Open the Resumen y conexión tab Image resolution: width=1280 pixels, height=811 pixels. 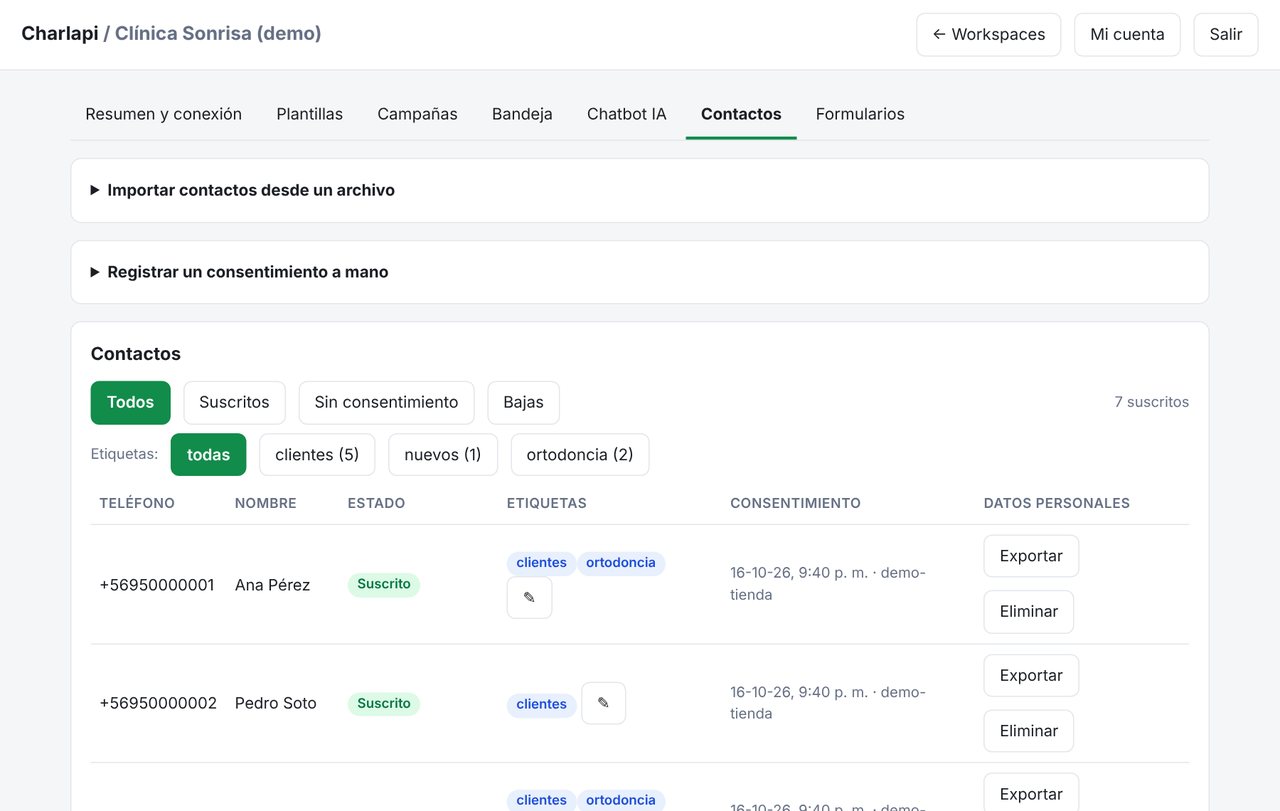pos(164,114)
